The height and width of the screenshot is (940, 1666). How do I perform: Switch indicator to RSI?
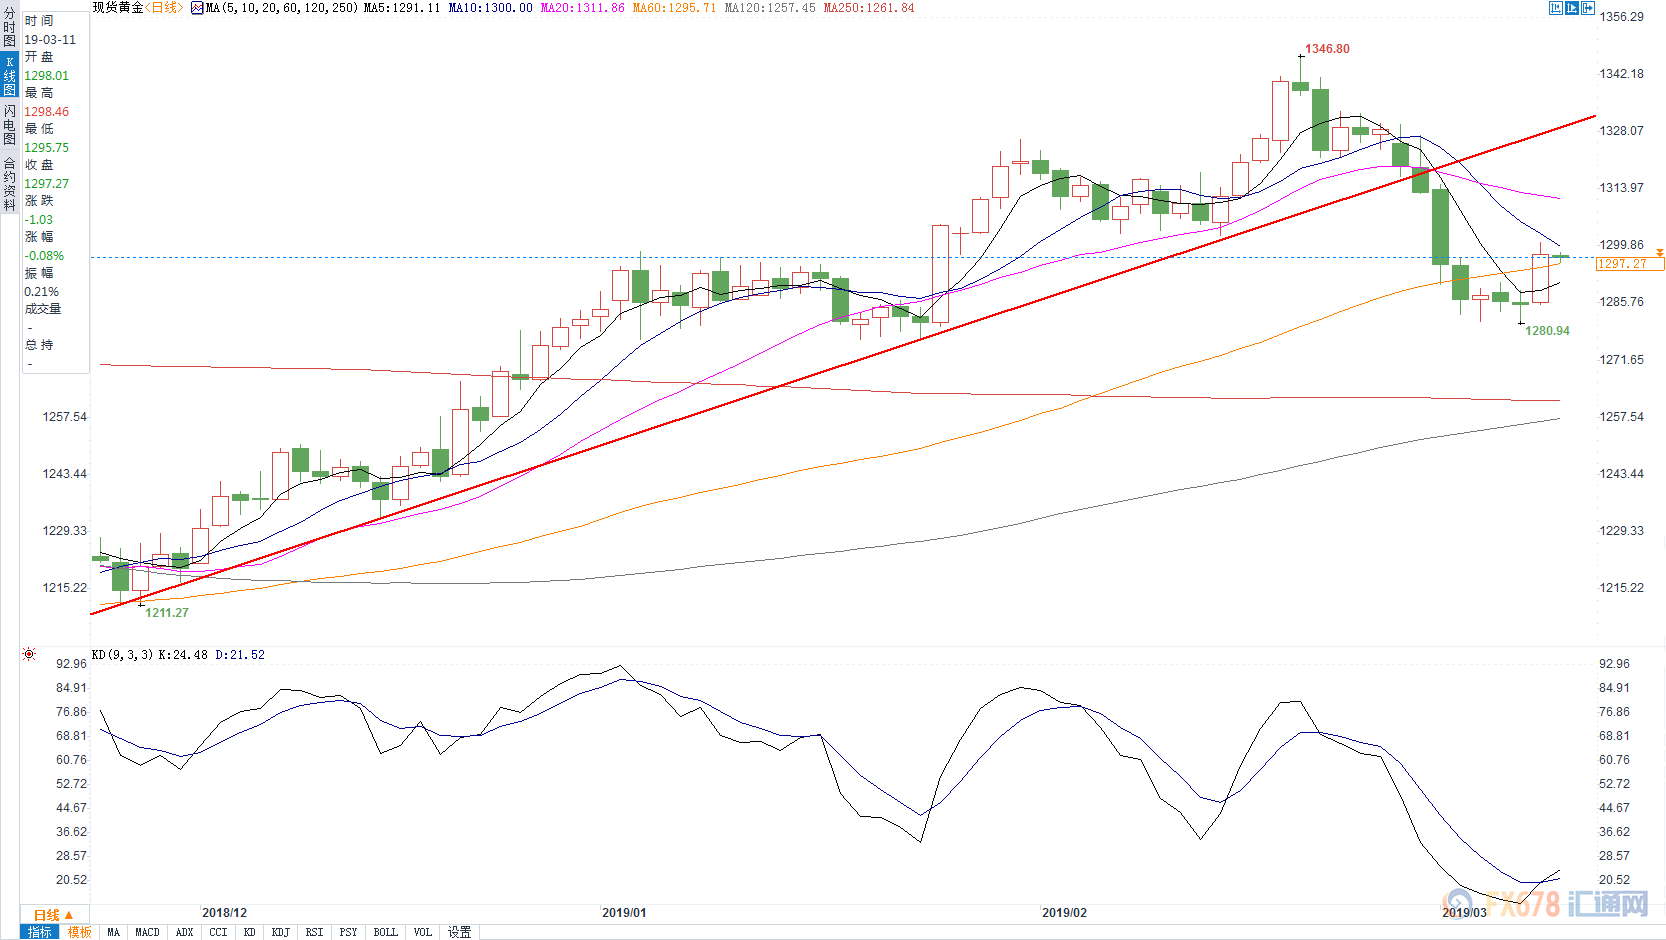pos(314,932)
